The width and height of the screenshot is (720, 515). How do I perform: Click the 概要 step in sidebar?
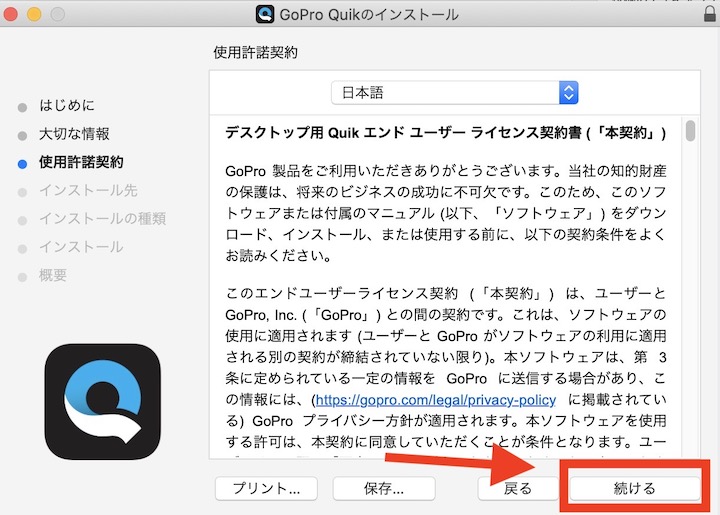click(53, 275)
